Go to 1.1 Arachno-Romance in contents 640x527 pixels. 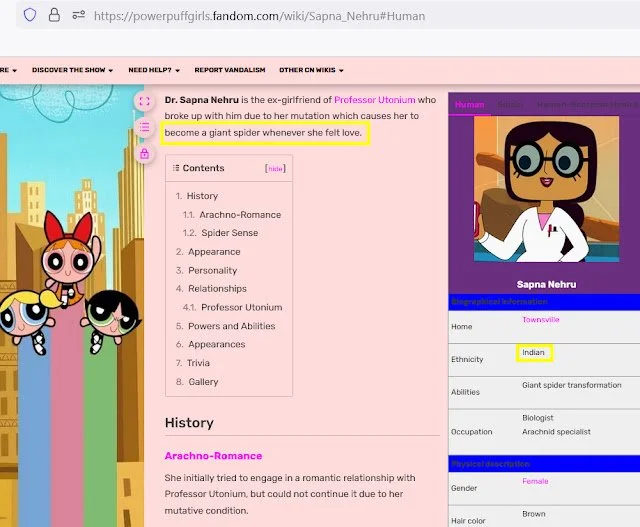[x=232, y=215]
